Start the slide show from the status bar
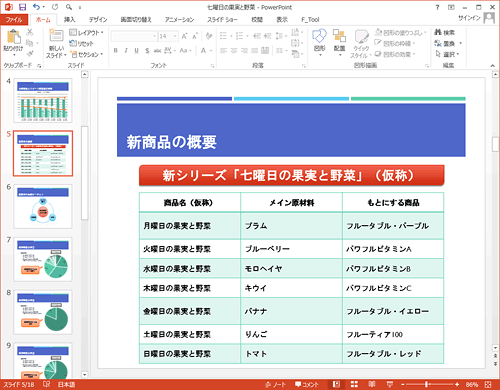 pos(389,384)
